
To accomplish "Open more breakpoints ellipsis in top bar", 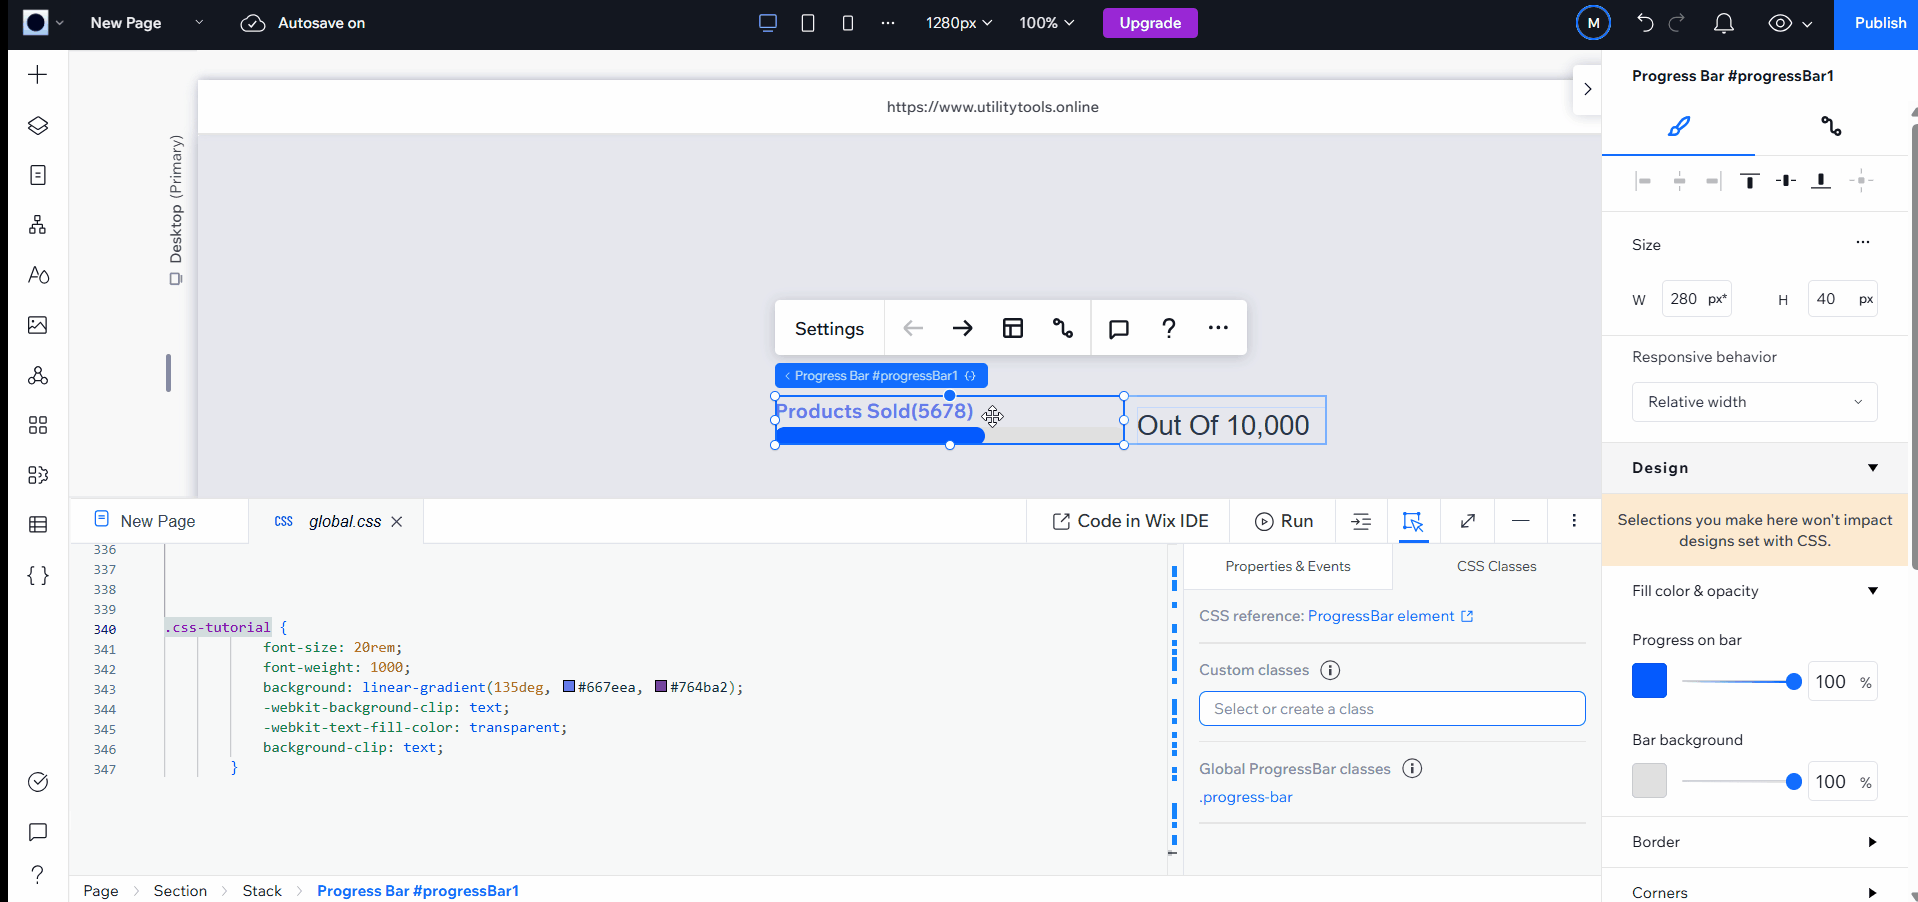I will point(888,23).
